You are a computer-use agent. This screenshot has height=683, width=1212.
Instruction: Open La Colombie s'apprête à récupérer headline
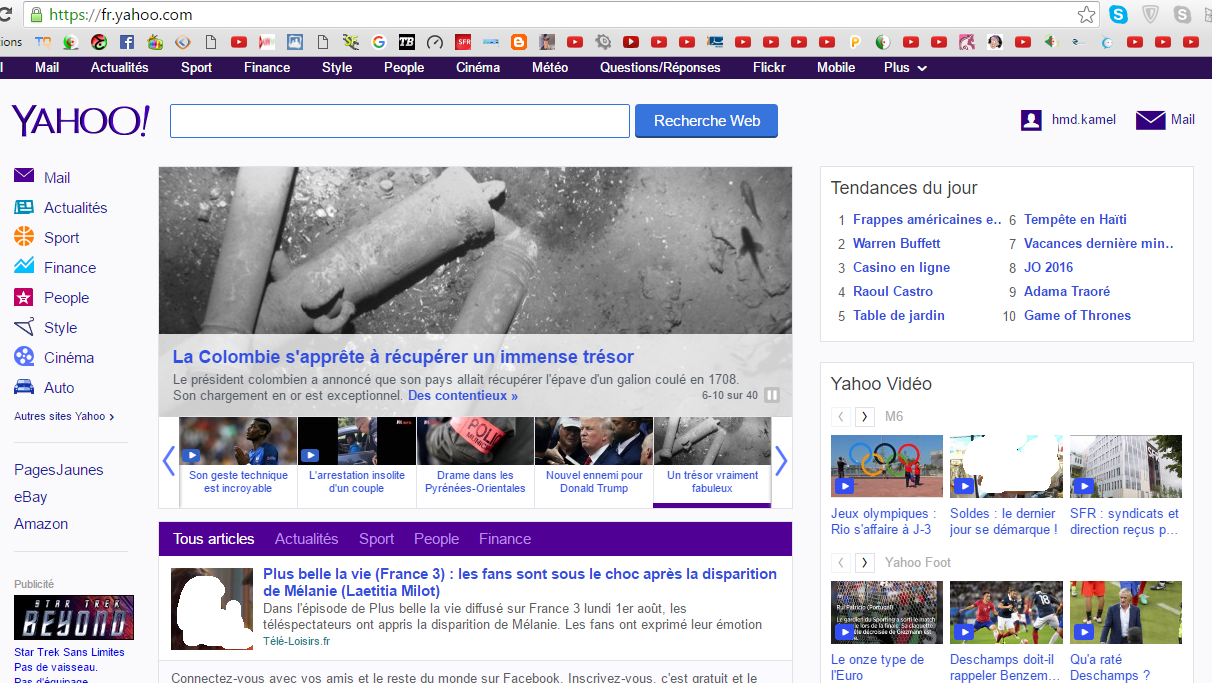click(x=403, y=357)
